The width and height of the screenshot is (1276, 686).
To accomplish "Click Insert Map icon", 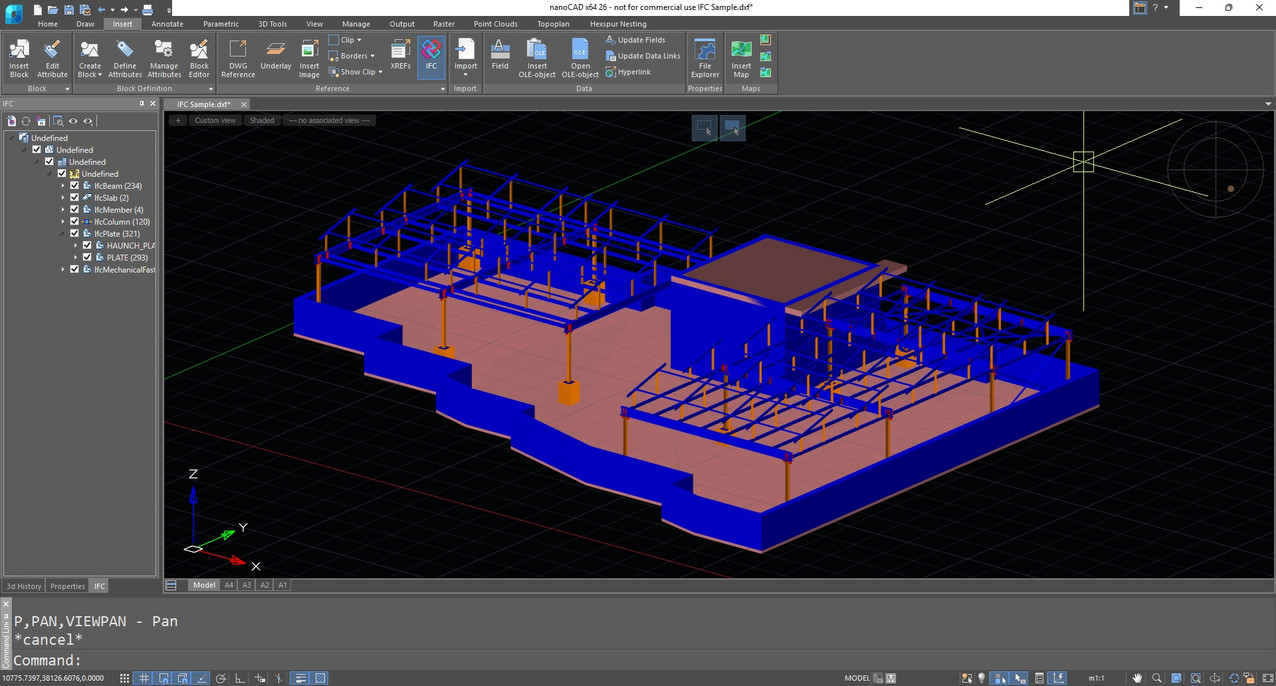I will click(741, 58).
